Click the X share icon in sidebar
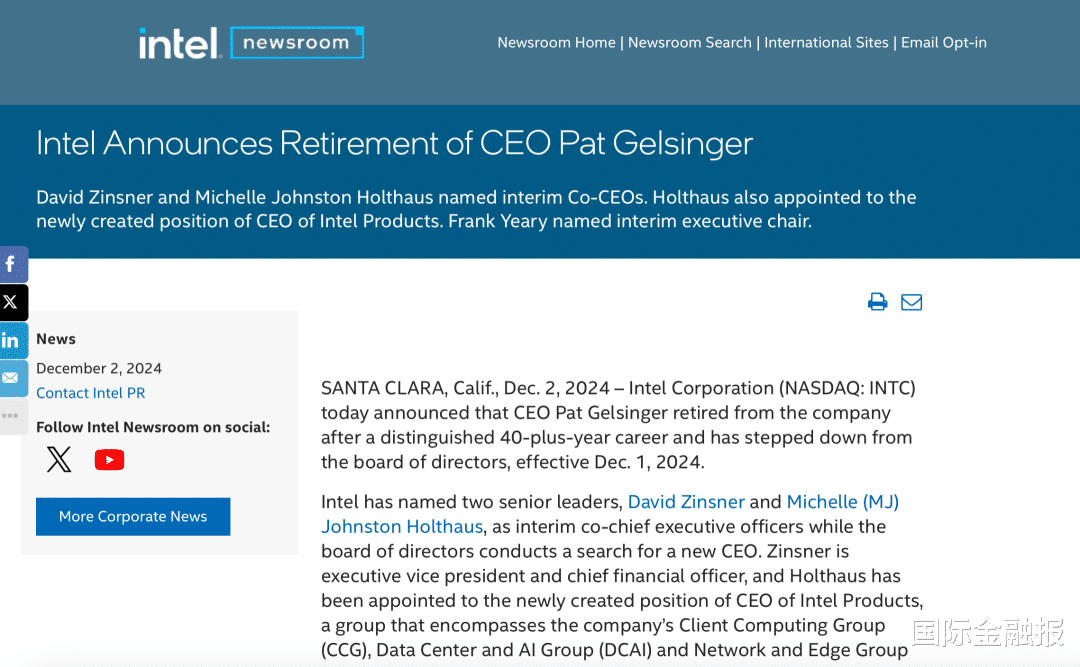Image resolution: width=1080 pixels, height=667 pixels. 12,302
